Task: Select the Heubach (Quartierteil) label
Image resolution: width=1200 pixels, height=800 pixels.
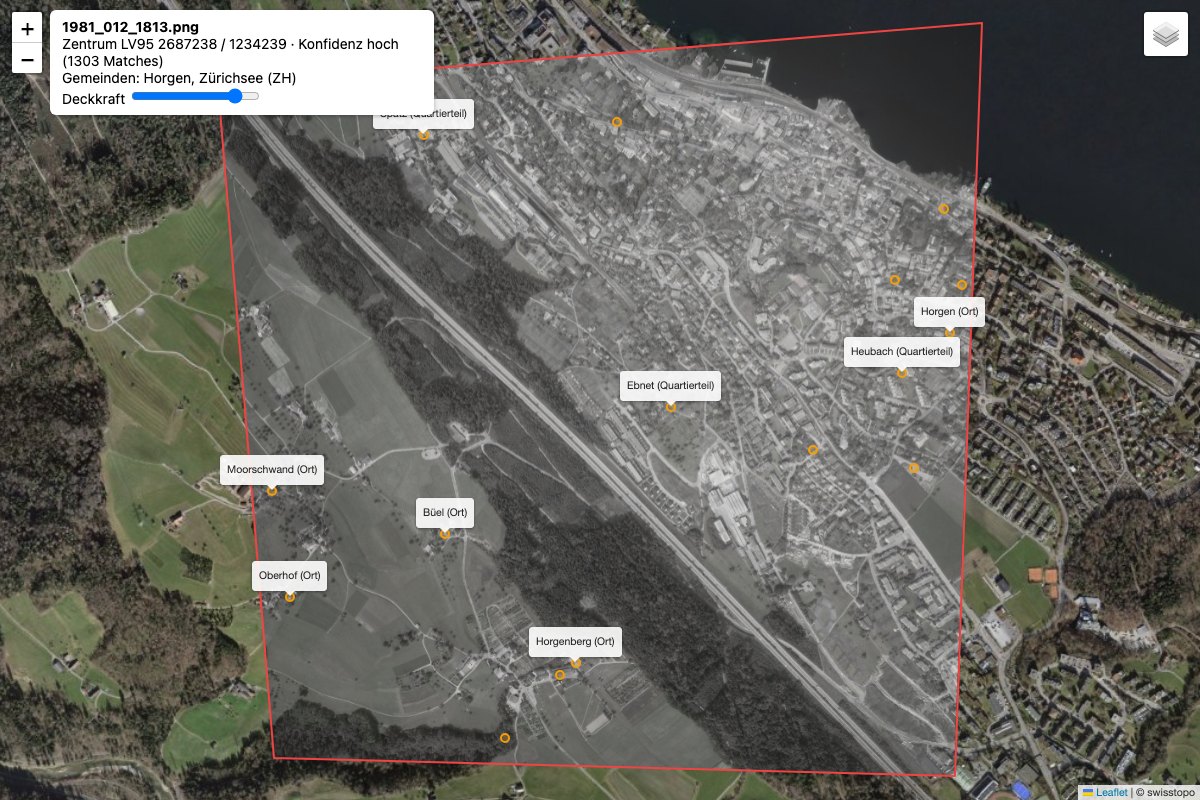Action: pos(901,352)
